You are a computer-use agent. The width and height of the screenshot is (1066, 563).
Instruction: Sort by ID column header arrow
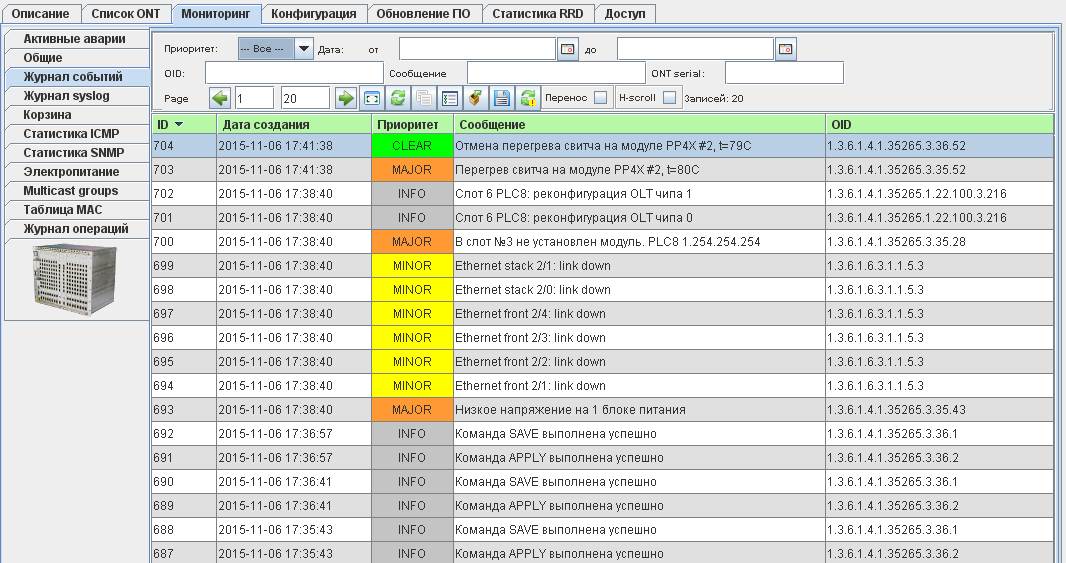[179, 125]
